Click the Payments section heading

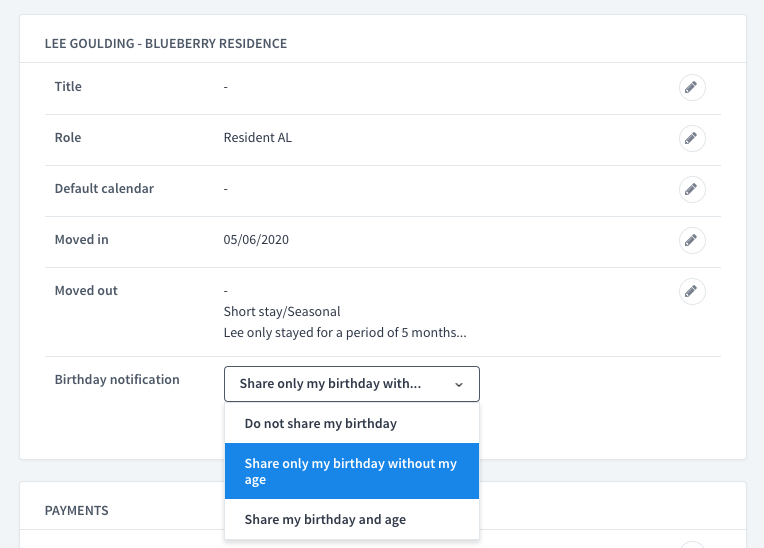tap(76, 510)
